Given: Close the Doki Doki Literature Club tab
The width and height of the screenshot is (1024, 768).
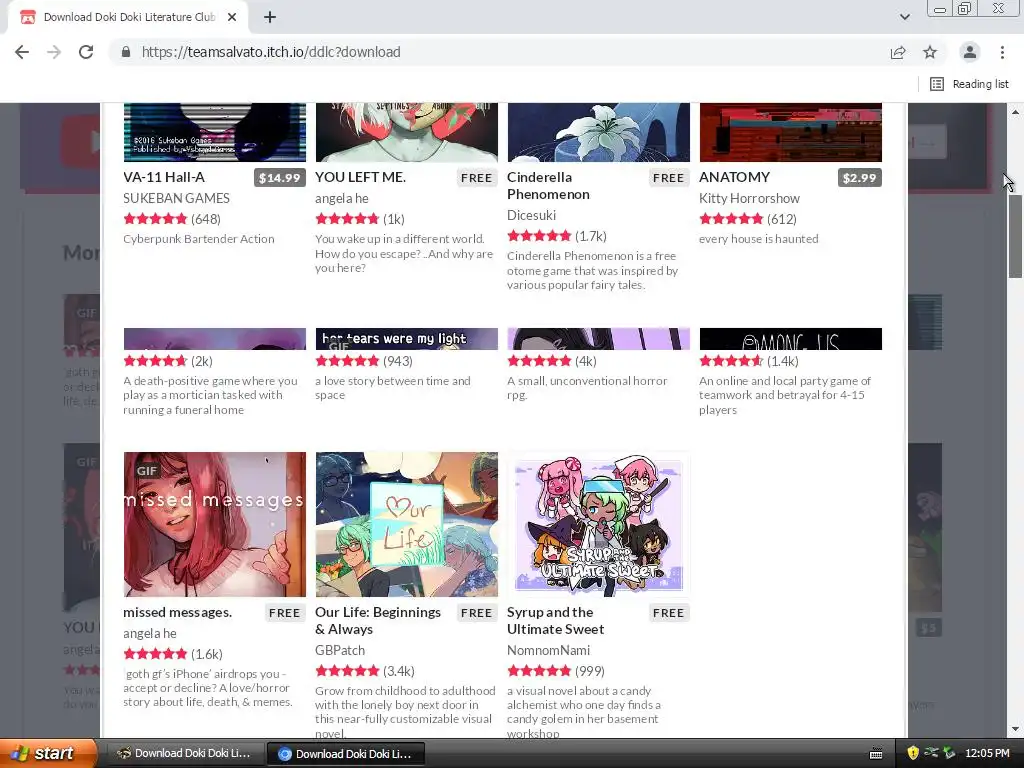Looking at the screenshot, I should click(232, 17).
